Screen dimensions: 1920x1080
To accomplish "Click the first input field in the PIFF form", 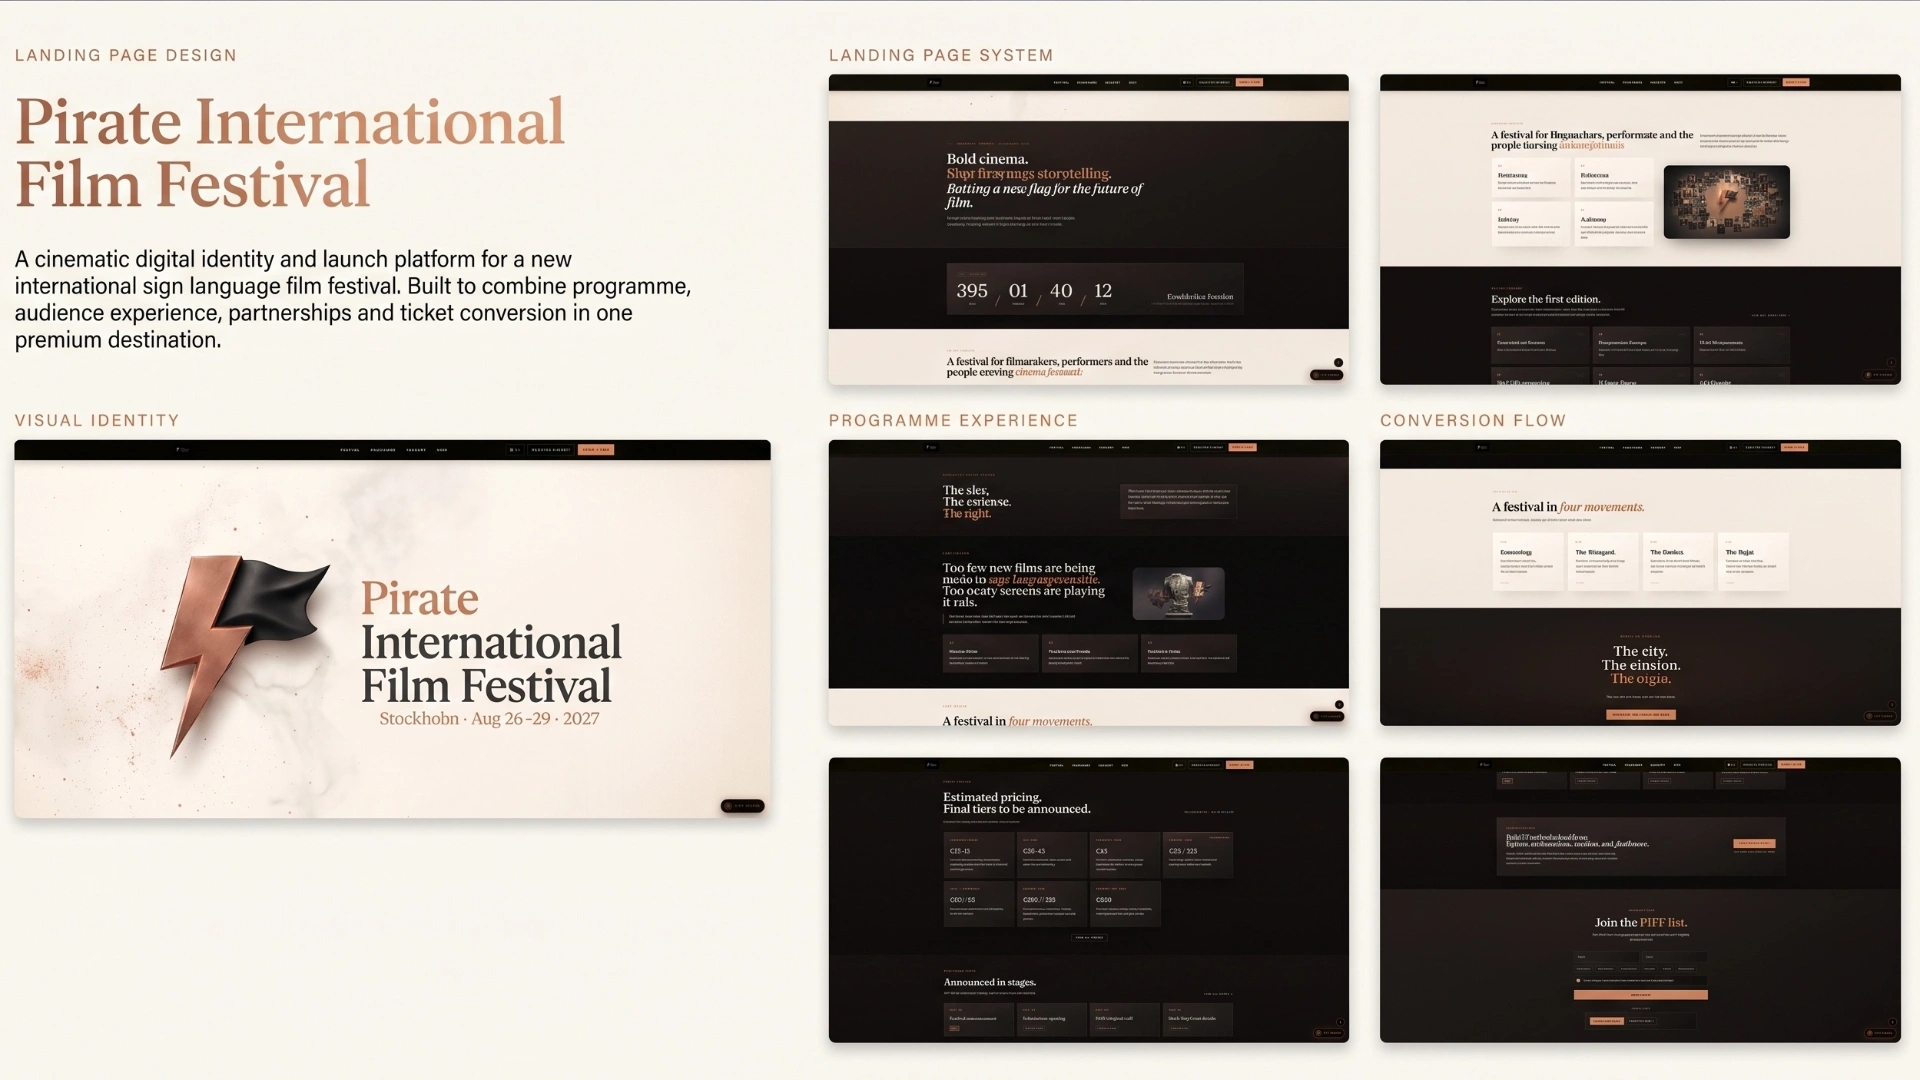I will (x=1607, y=957).
